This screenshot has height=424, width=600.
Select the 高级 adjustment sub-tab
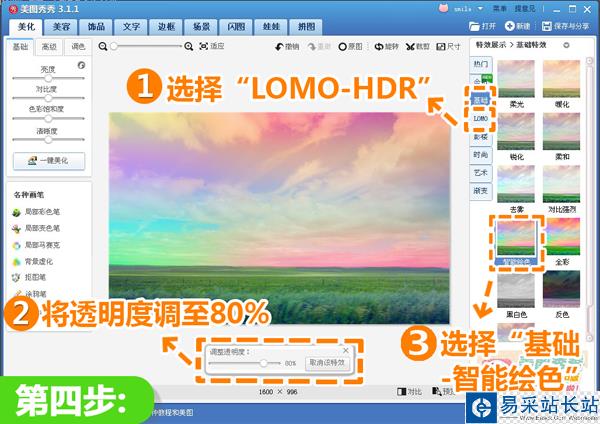click(49, 47)
